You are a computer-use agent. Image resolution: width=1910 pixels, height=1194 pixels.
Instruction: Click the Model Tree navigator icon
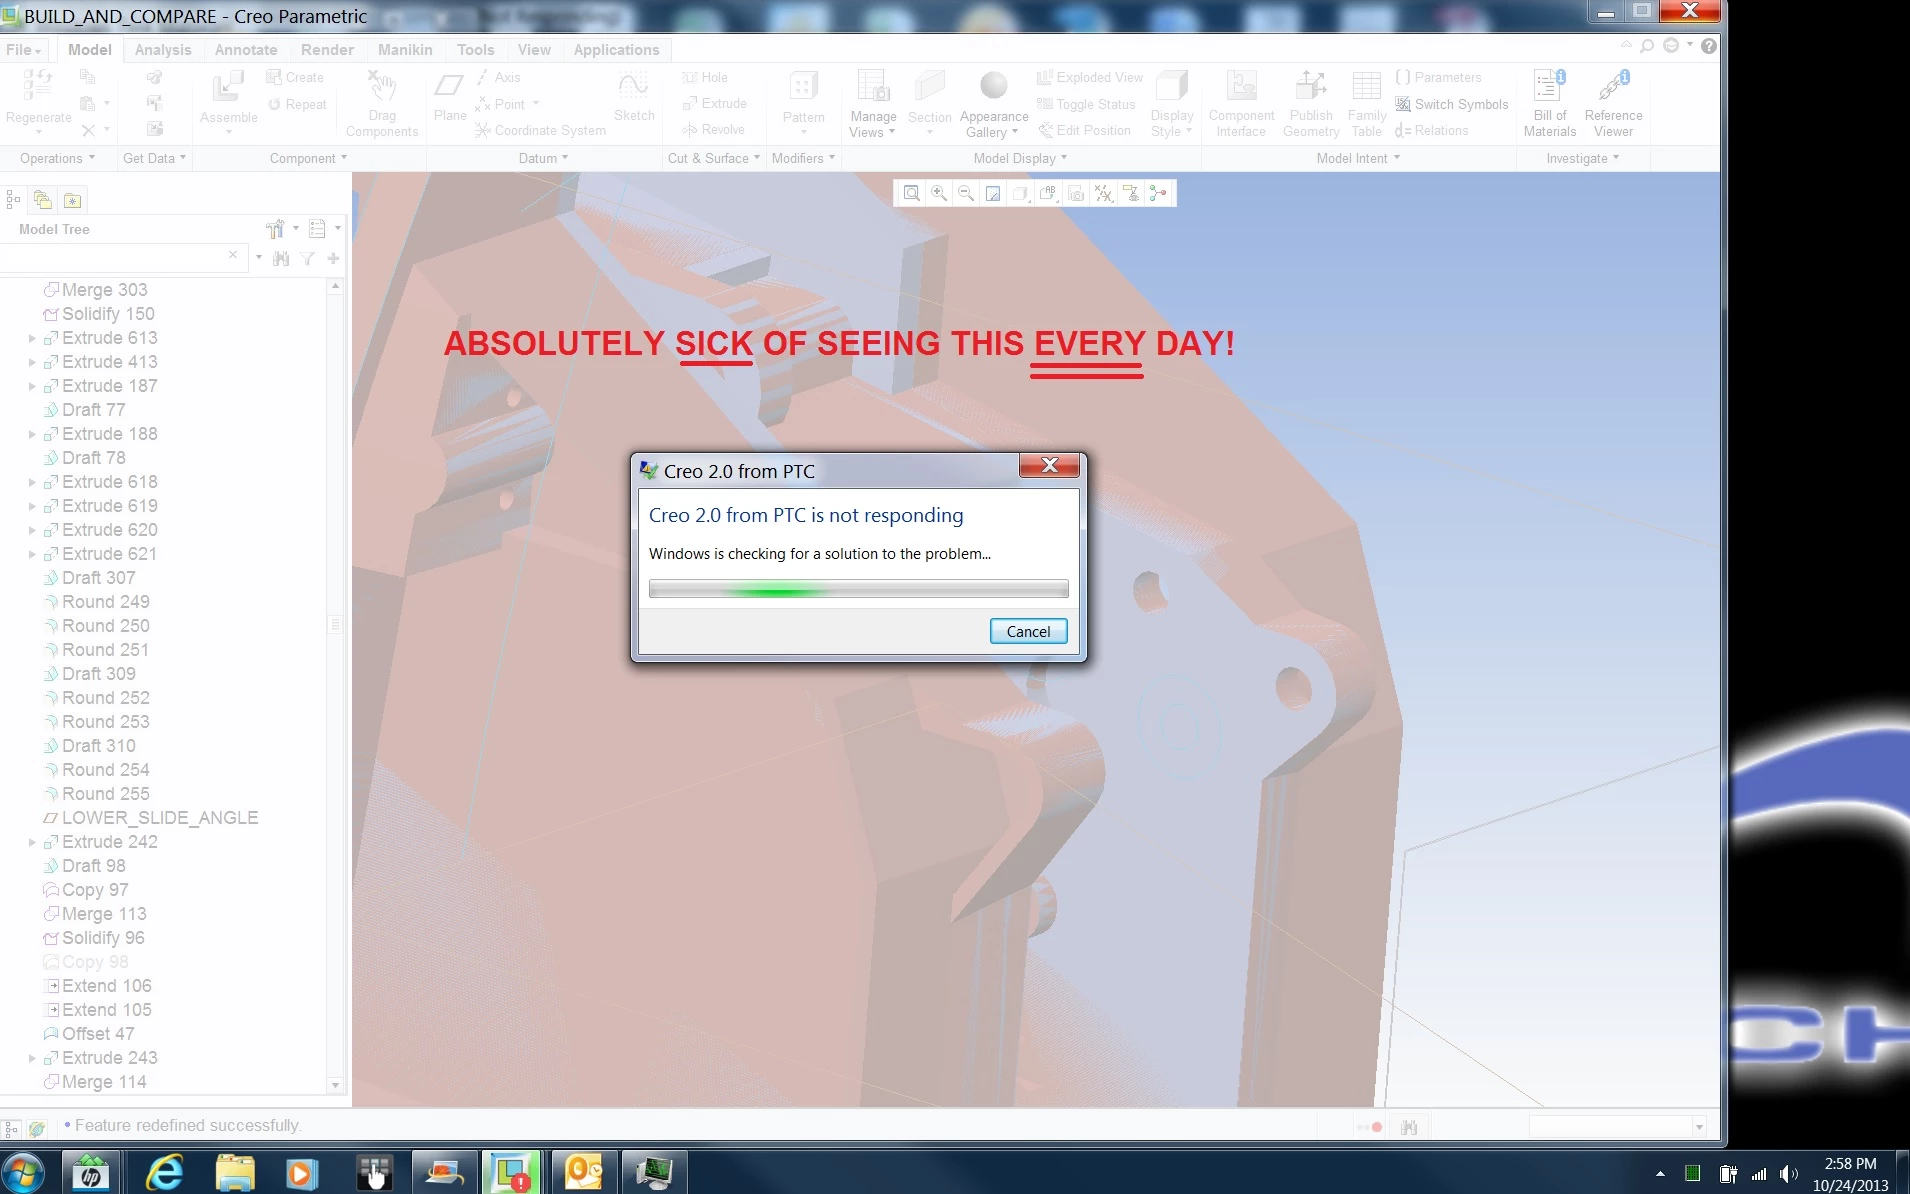point(13,200)
